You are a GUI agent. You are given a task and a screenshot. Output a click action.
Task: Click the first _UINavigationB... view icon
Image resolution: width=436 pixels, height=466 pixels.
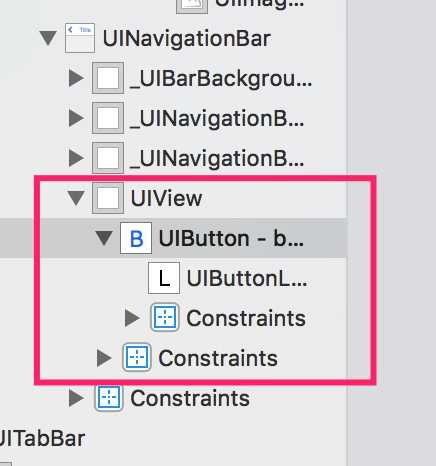click(108, 118)
